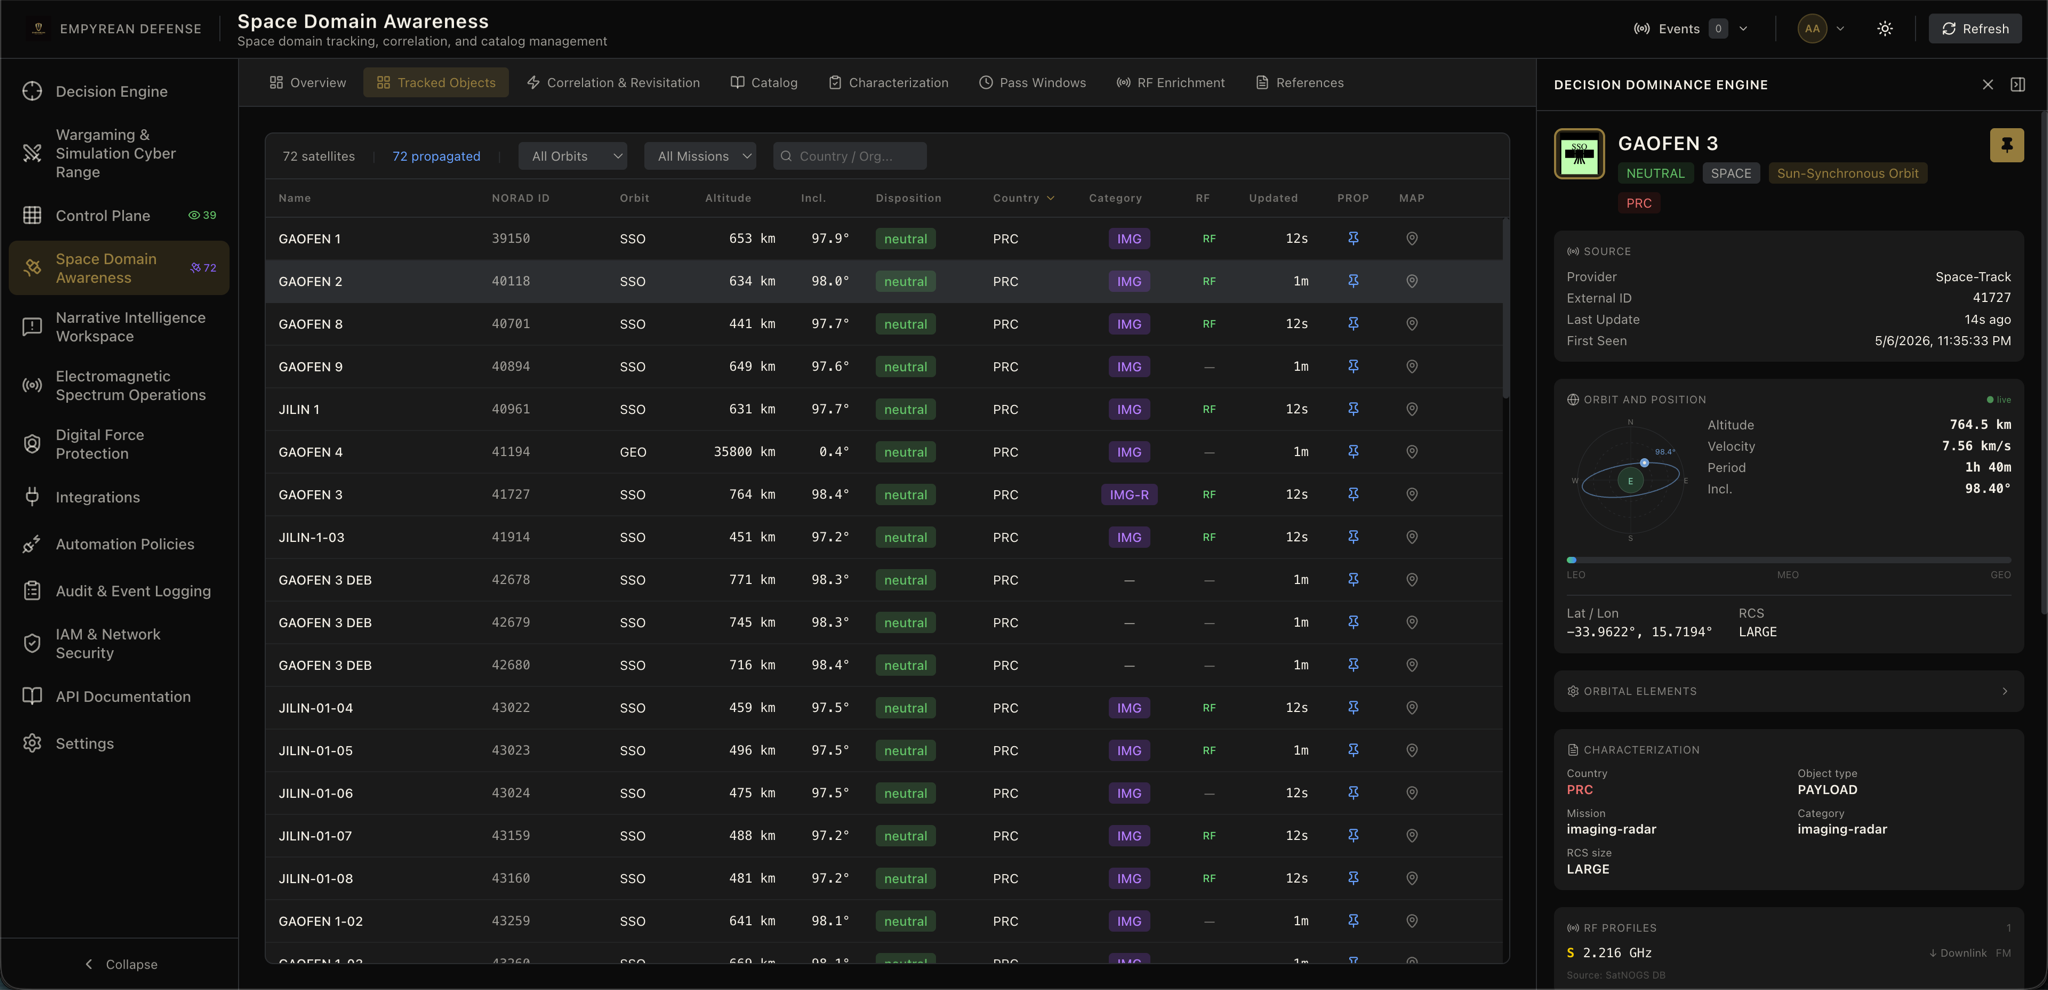The height and width of the screenshot is (990, 2048).
Task: Show GAOFEN 9 on map
Action: (1412, 367)
